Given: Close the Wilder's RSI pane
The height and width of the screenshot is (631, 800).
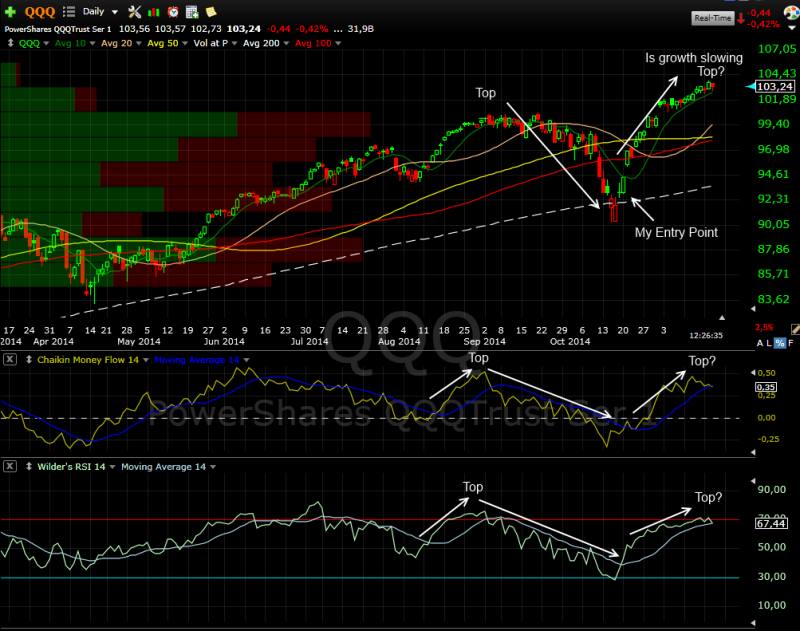Looking at the screenshot, I should point(10,466).
